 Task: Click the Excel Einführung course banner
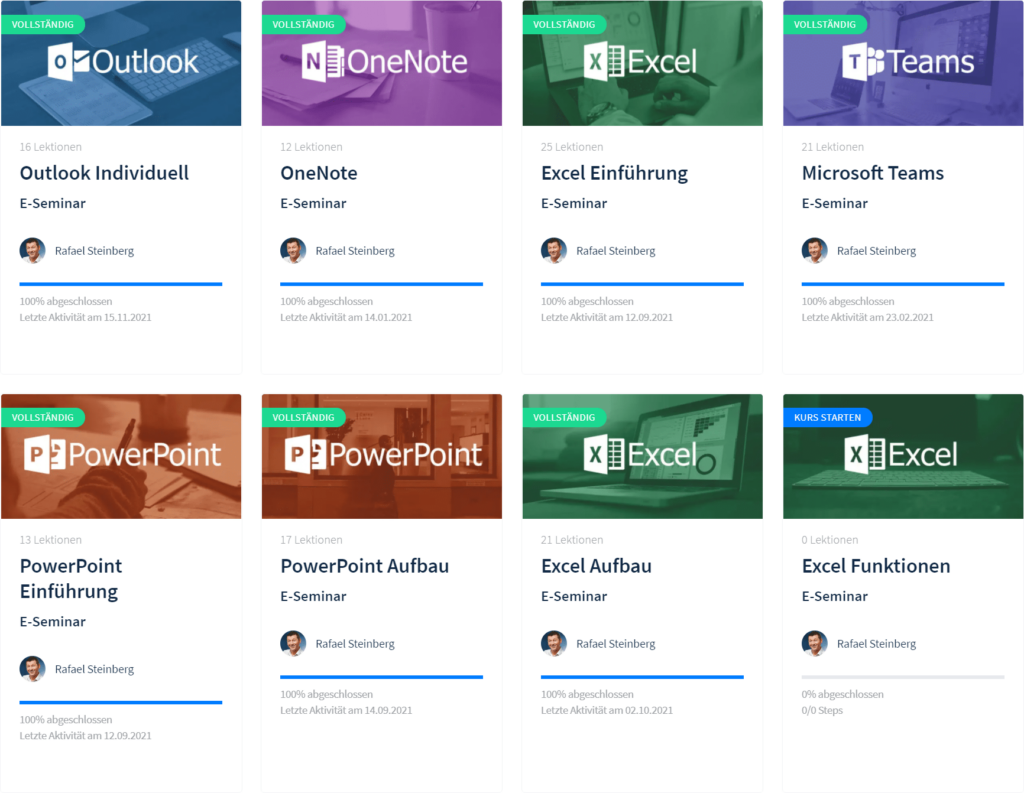642,63
